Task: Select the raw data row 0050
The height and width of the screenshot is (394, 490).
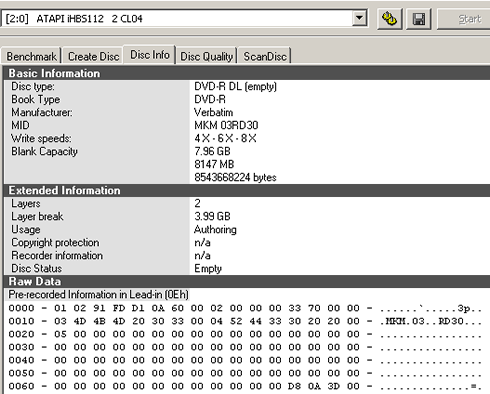Action: (245, 373)
